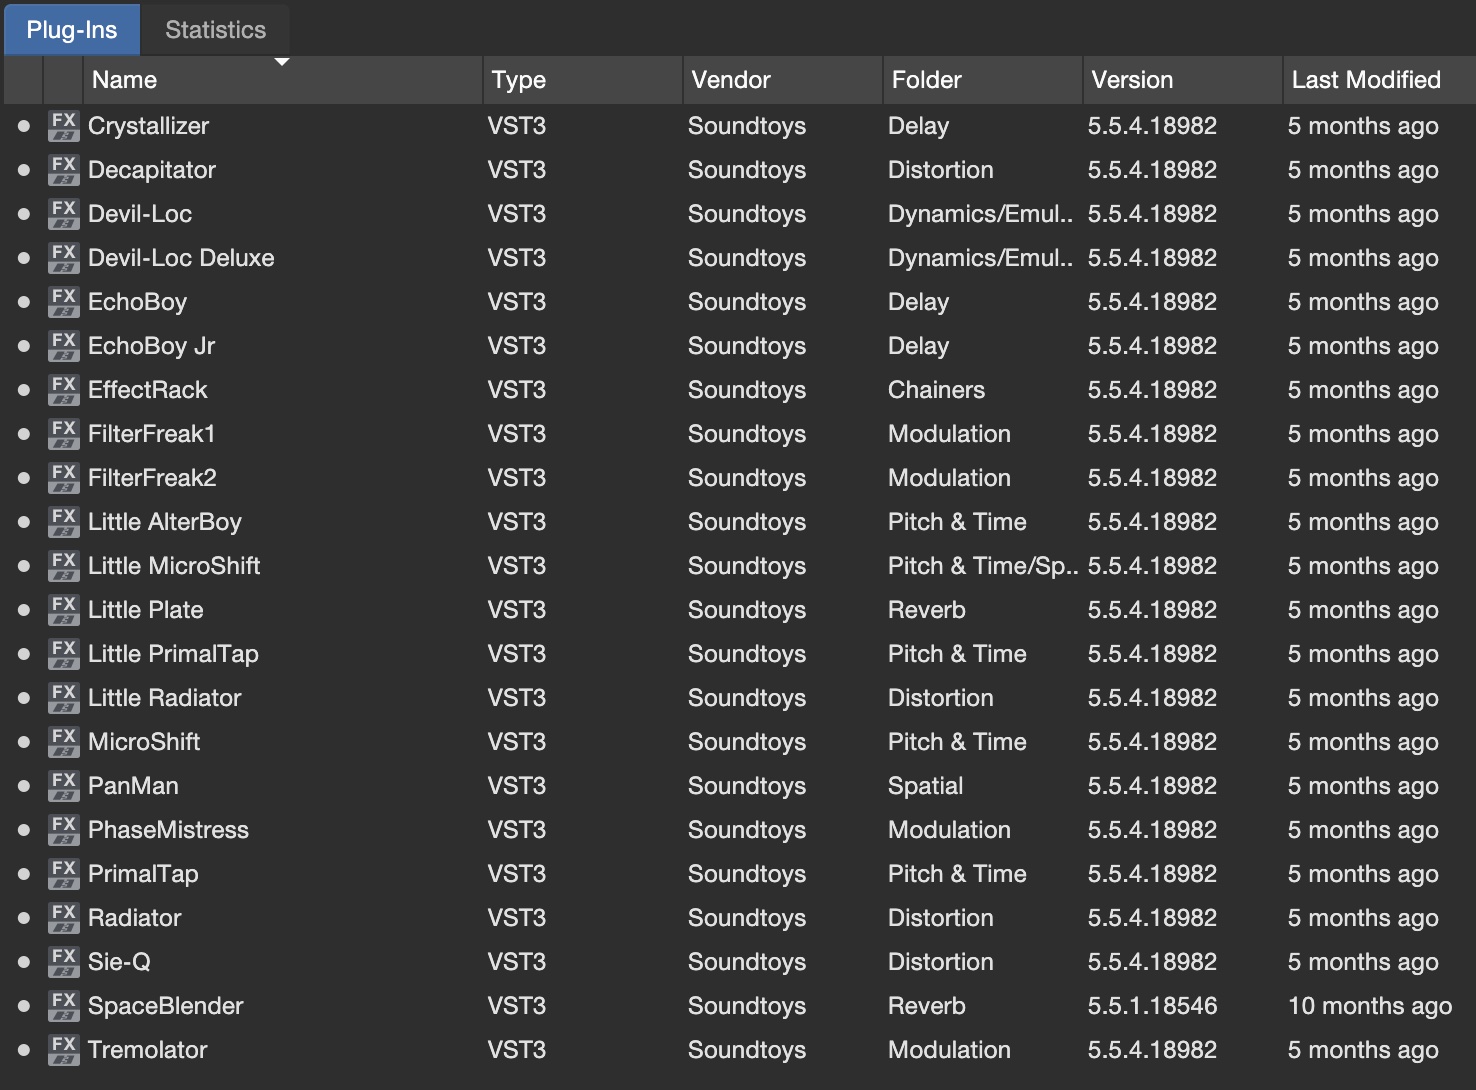Image resolution: width=1476 pixels, height=1090 pixels.
Task: Select the FX icon for Little Plate
Action: 64,610
